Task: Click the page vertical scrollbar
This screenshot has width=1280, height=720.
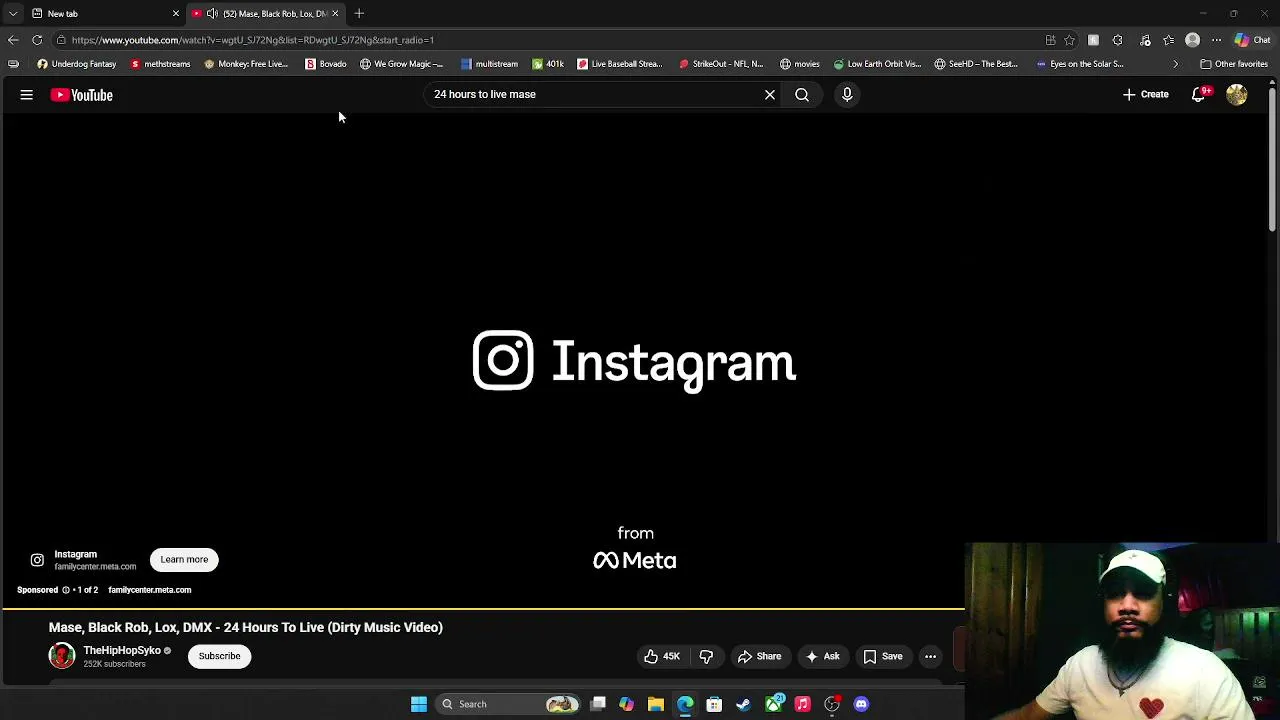Action: (1272, 158)
